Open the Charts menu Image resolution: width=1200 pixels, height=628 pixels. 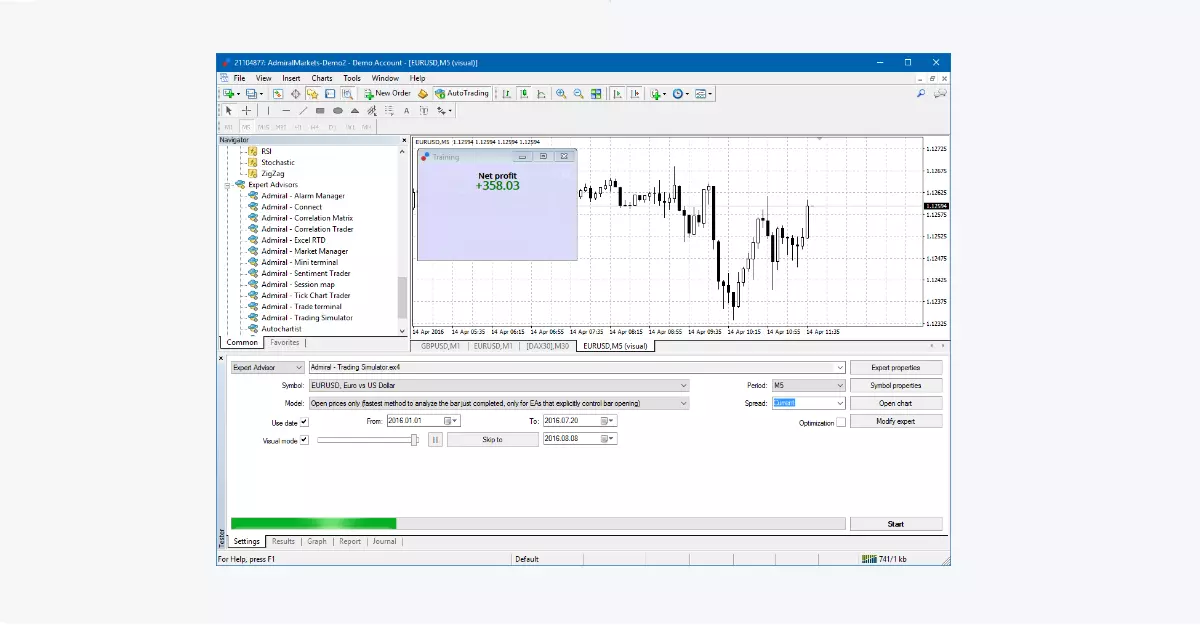pyautogui.click(x=322, y=78)
